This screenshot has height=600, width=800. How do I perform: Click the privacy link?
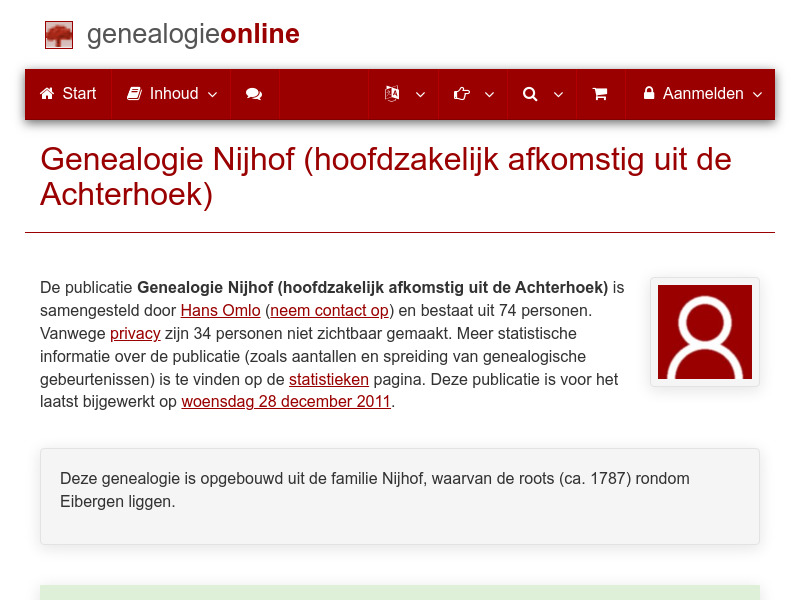(135, 333)
